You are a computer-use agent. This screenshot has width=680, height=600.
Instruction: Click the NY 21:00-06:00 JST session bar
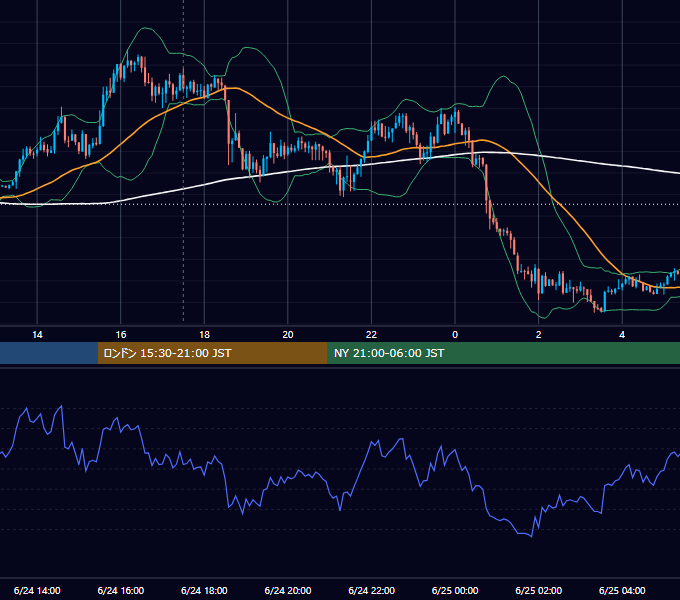click(503, 353)
